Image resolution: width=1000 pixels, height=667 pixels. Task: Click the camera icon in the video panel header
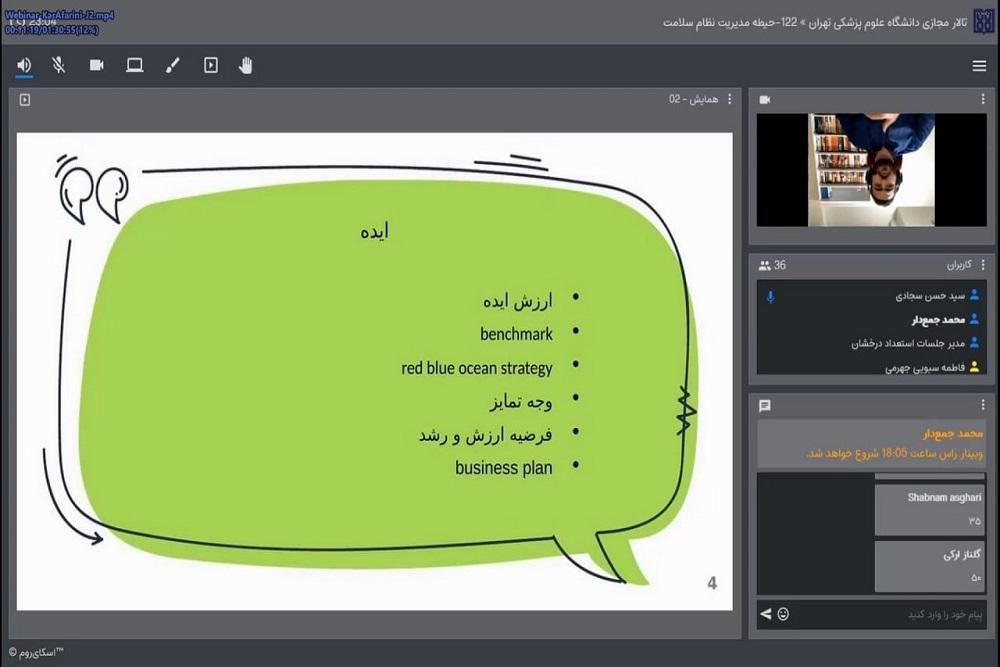pos(765,99)
